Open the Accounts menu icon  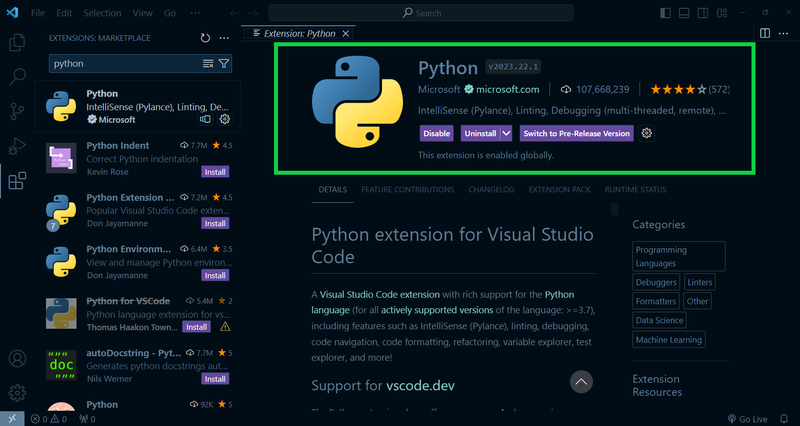pos(17,359)
